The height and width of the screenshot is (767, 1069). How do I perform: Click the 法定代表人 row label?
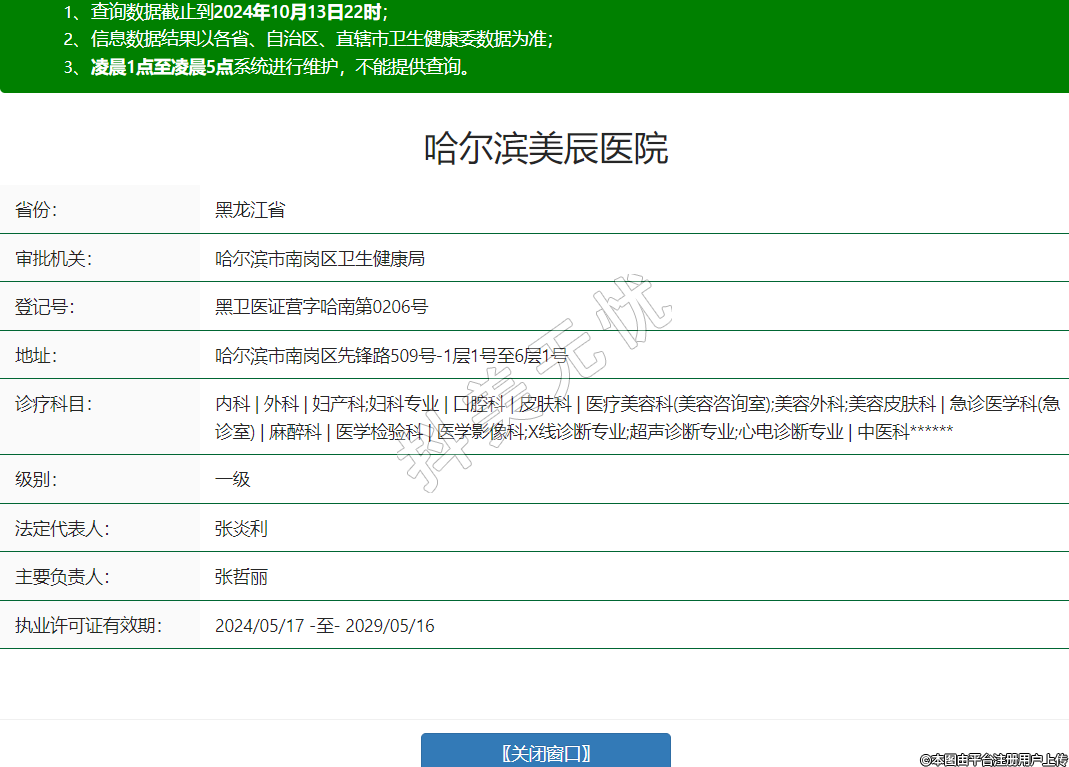[62, 528]
